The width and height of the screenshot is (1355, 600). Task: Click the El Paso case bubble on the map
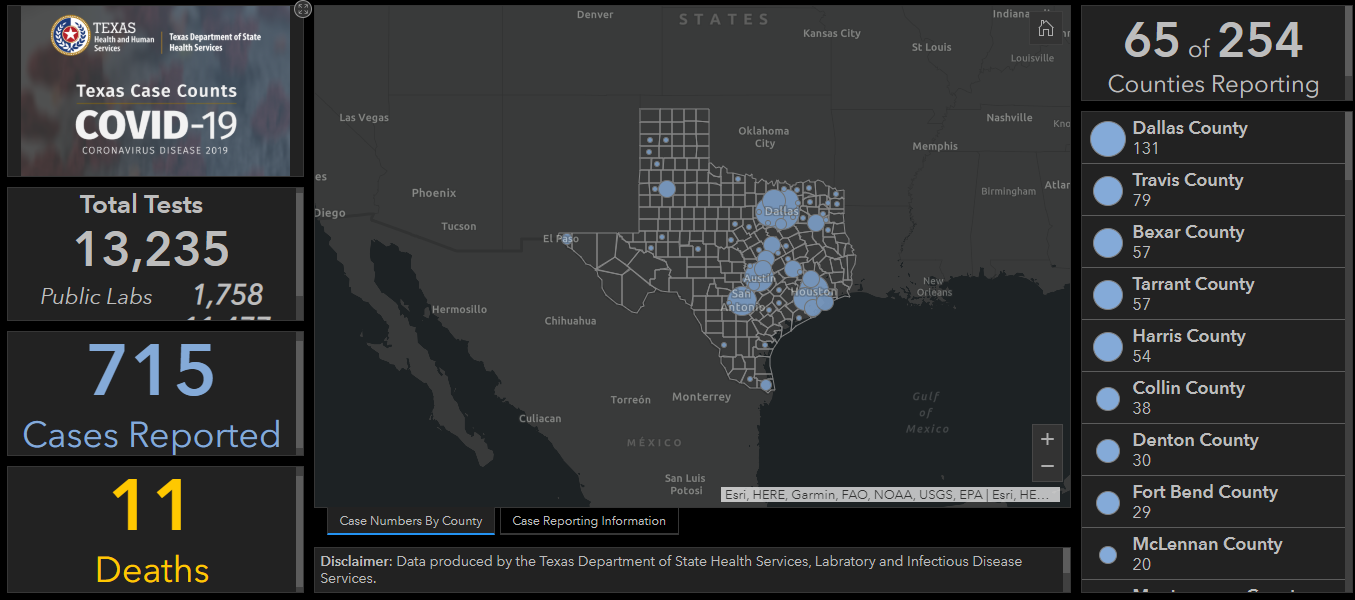[x=567, y=239]
